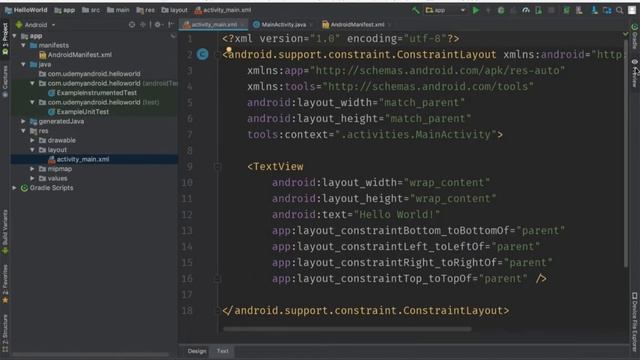This screenshot has width=640, height=360.
Task: Open the Build Variants side panel
Action: (x=5, y=232)
